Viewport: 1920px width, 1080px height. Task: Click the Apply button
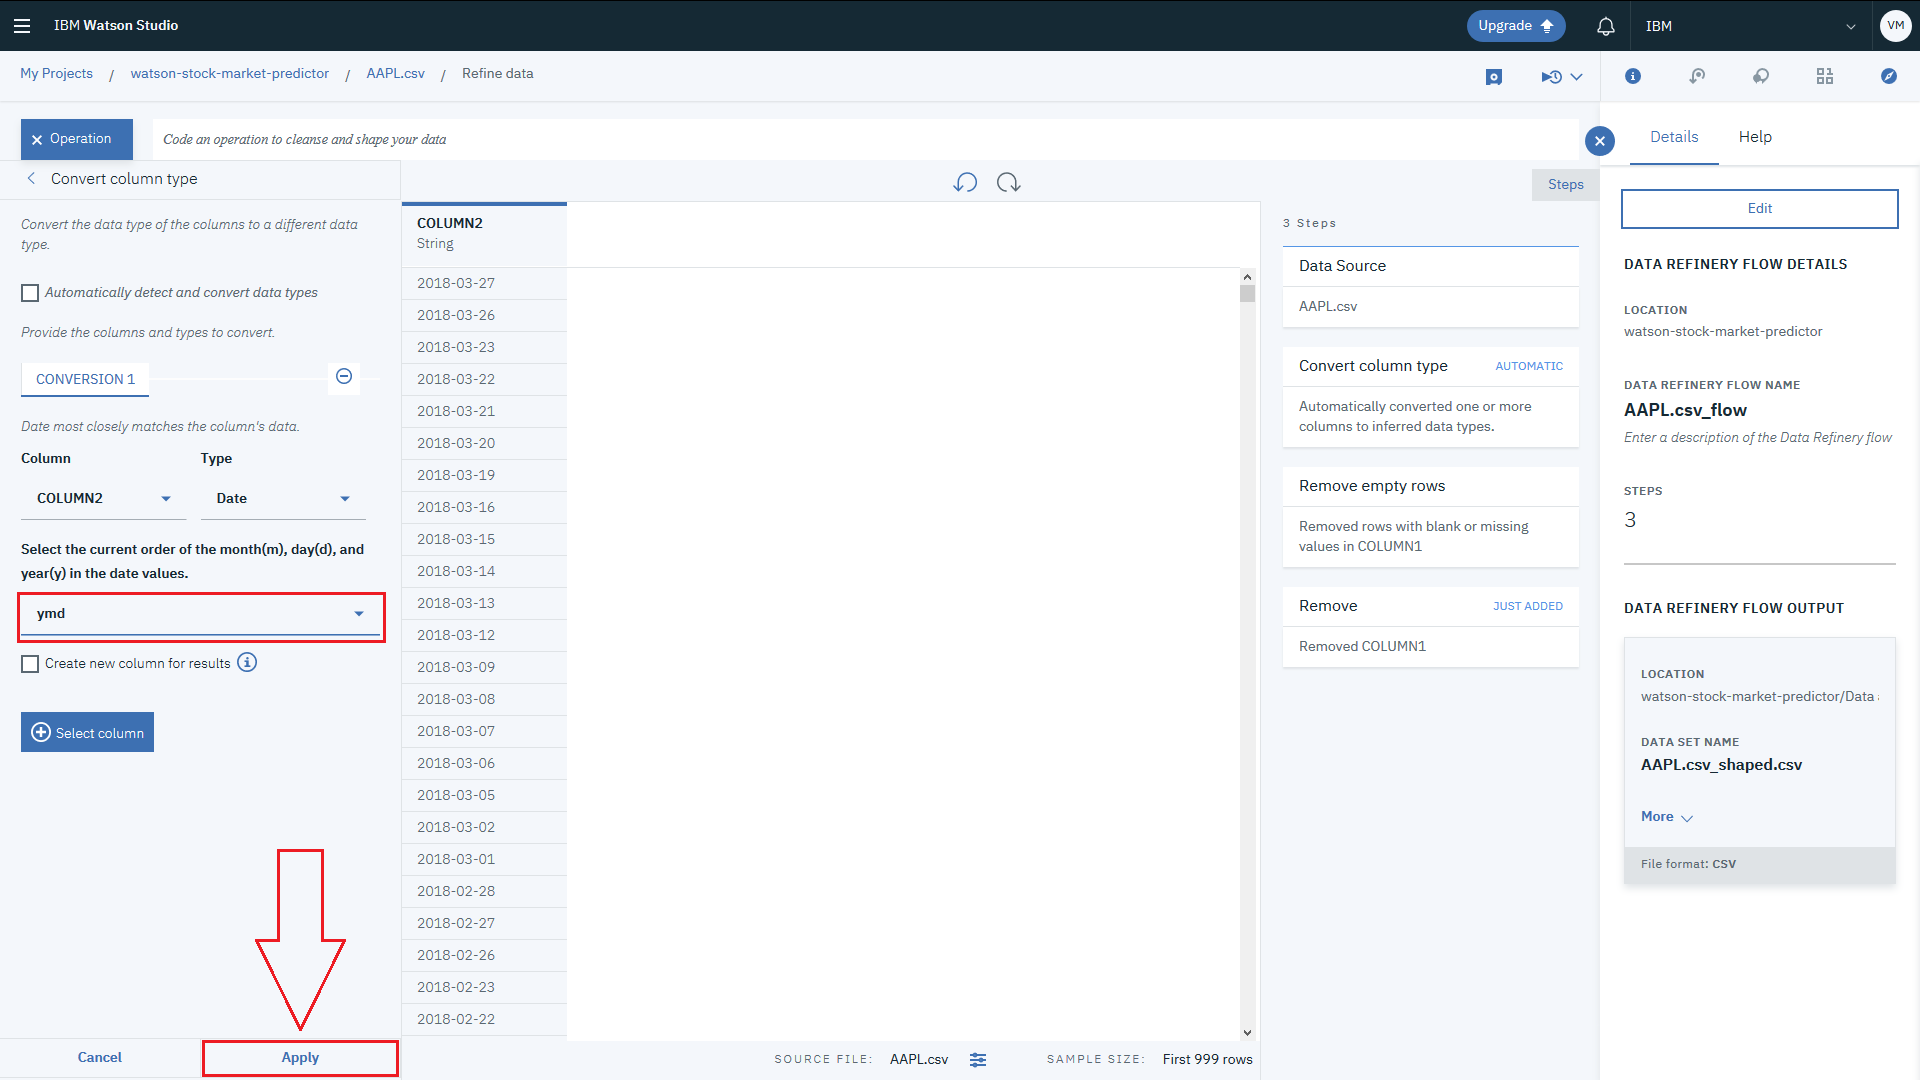pyautogui.click(x=300, y=1058)
